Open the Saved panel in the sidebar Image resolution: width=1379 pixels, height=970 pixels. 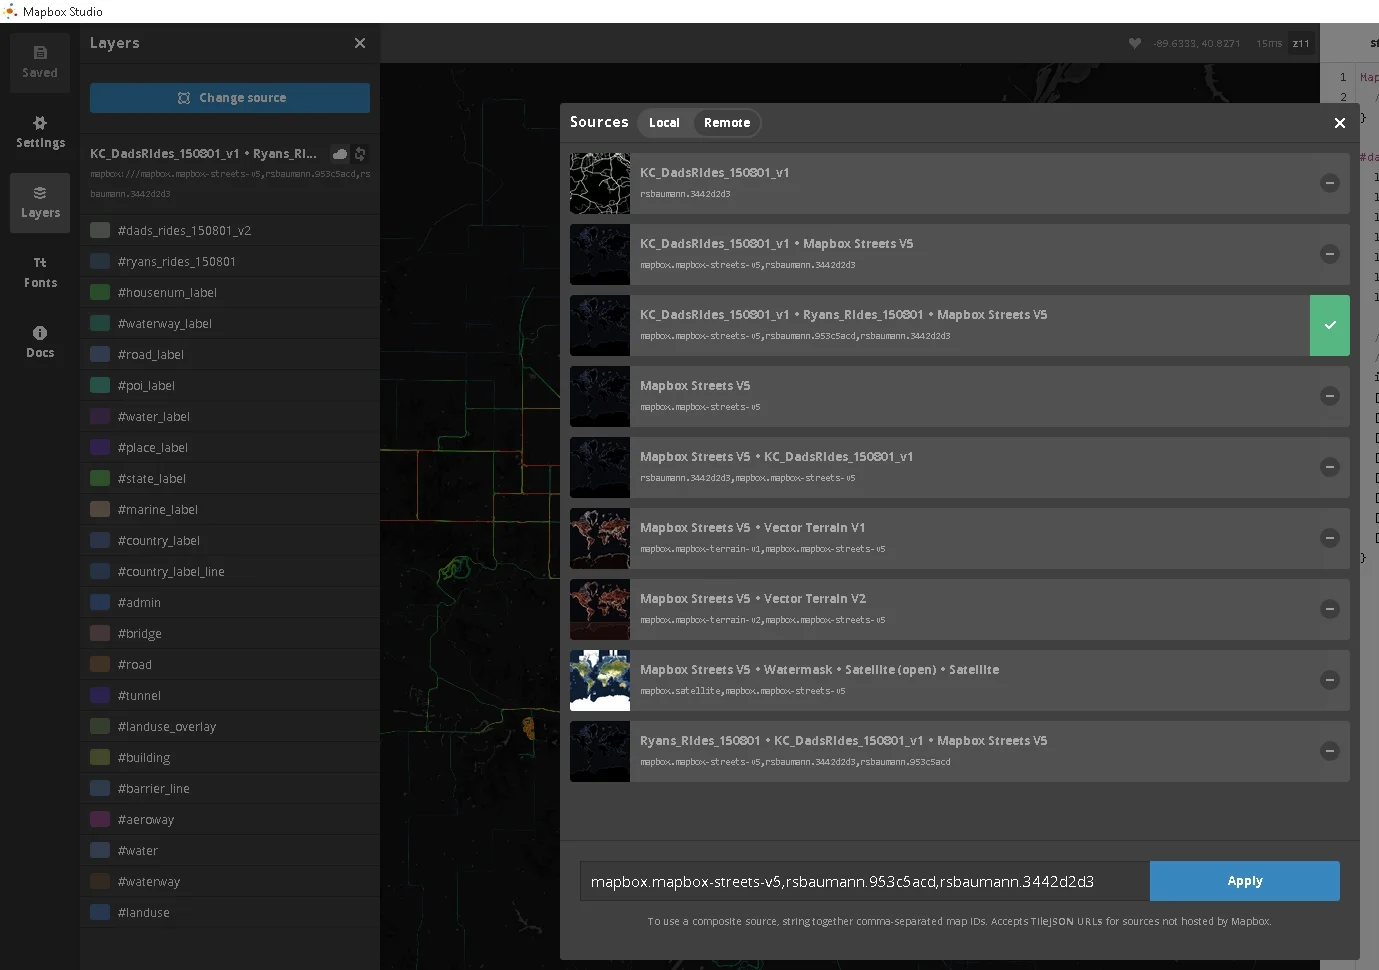point(40,62)
